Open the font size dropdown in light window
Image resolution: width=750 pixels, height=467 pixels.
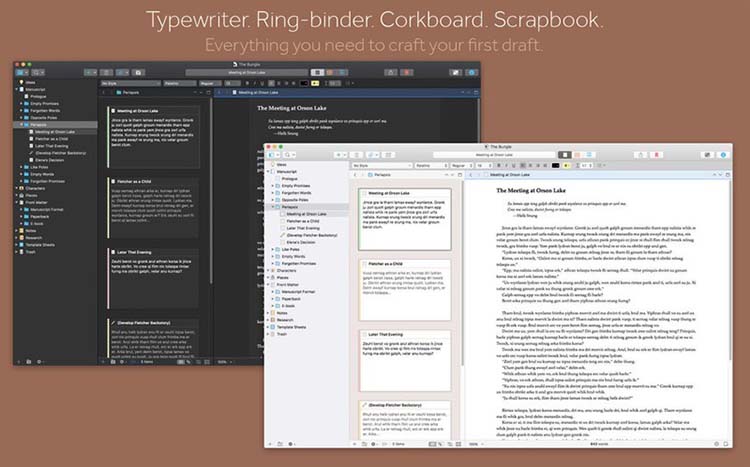pyautogui.click(x=484, y=166)
